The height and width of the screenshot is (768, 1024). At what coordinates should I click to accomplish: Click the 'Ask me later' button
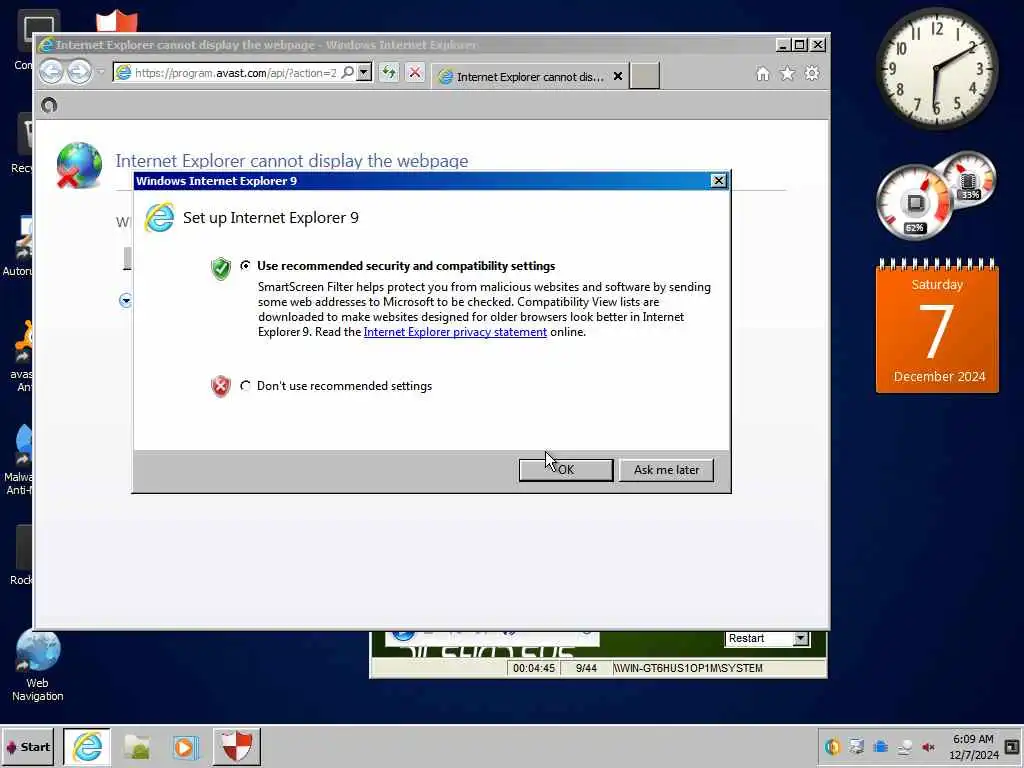point(666,470)
